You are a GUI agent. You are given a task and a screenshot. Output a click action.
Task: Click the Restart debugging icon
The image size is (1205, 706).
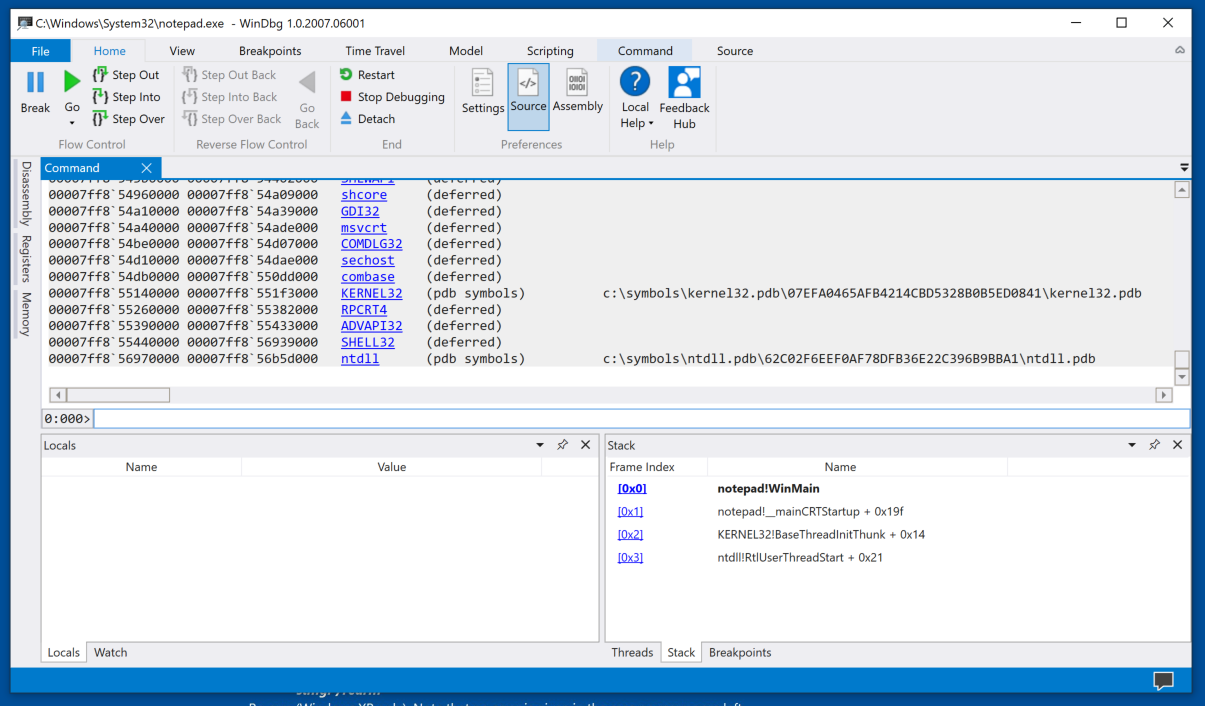(x=346, y=75)
